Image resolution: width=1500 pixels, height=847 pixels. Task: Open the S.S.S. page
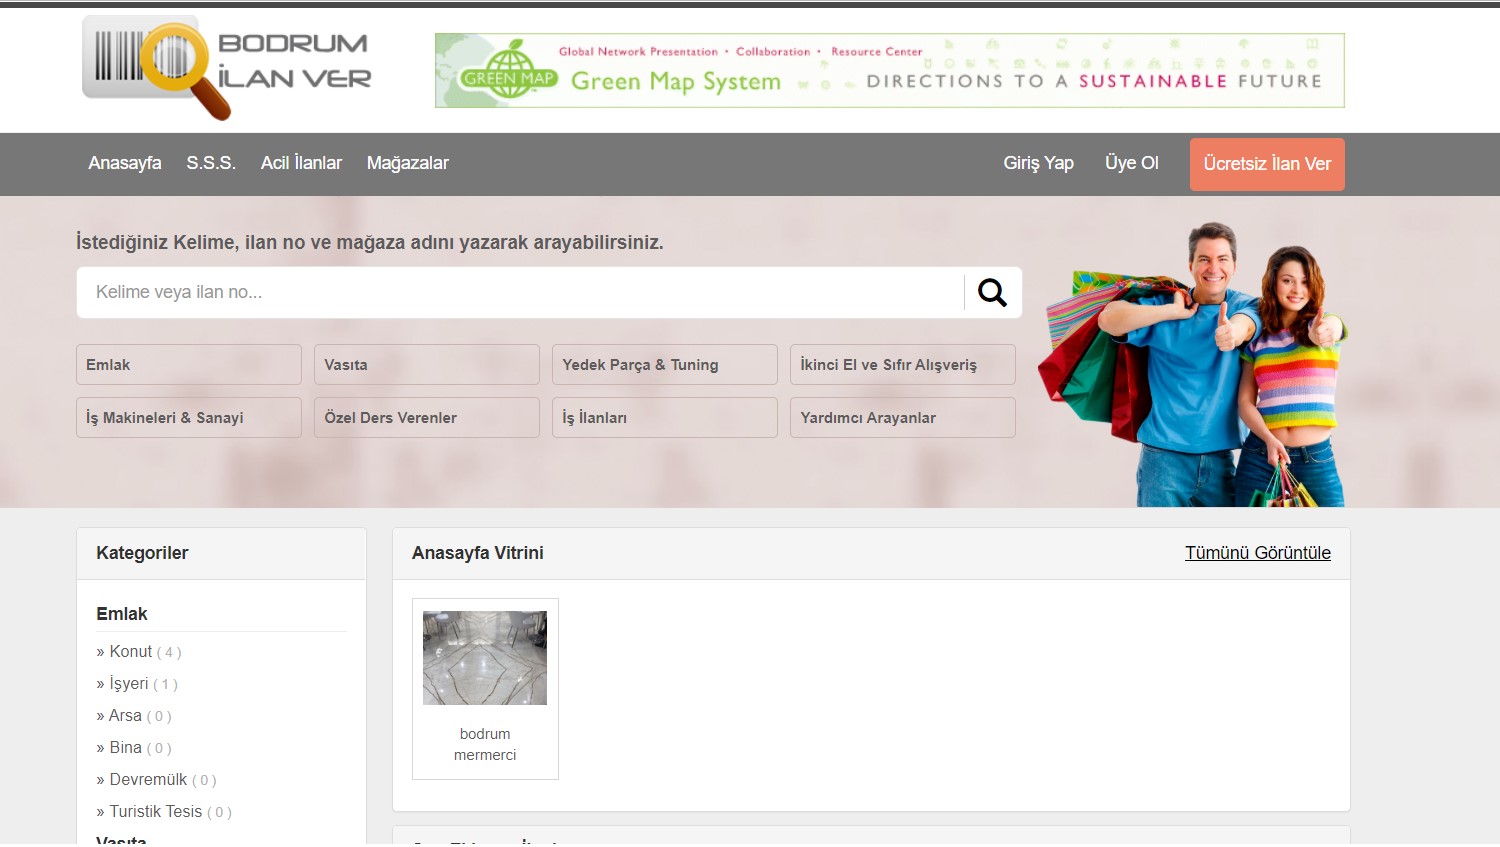click(x=211, y=163)
